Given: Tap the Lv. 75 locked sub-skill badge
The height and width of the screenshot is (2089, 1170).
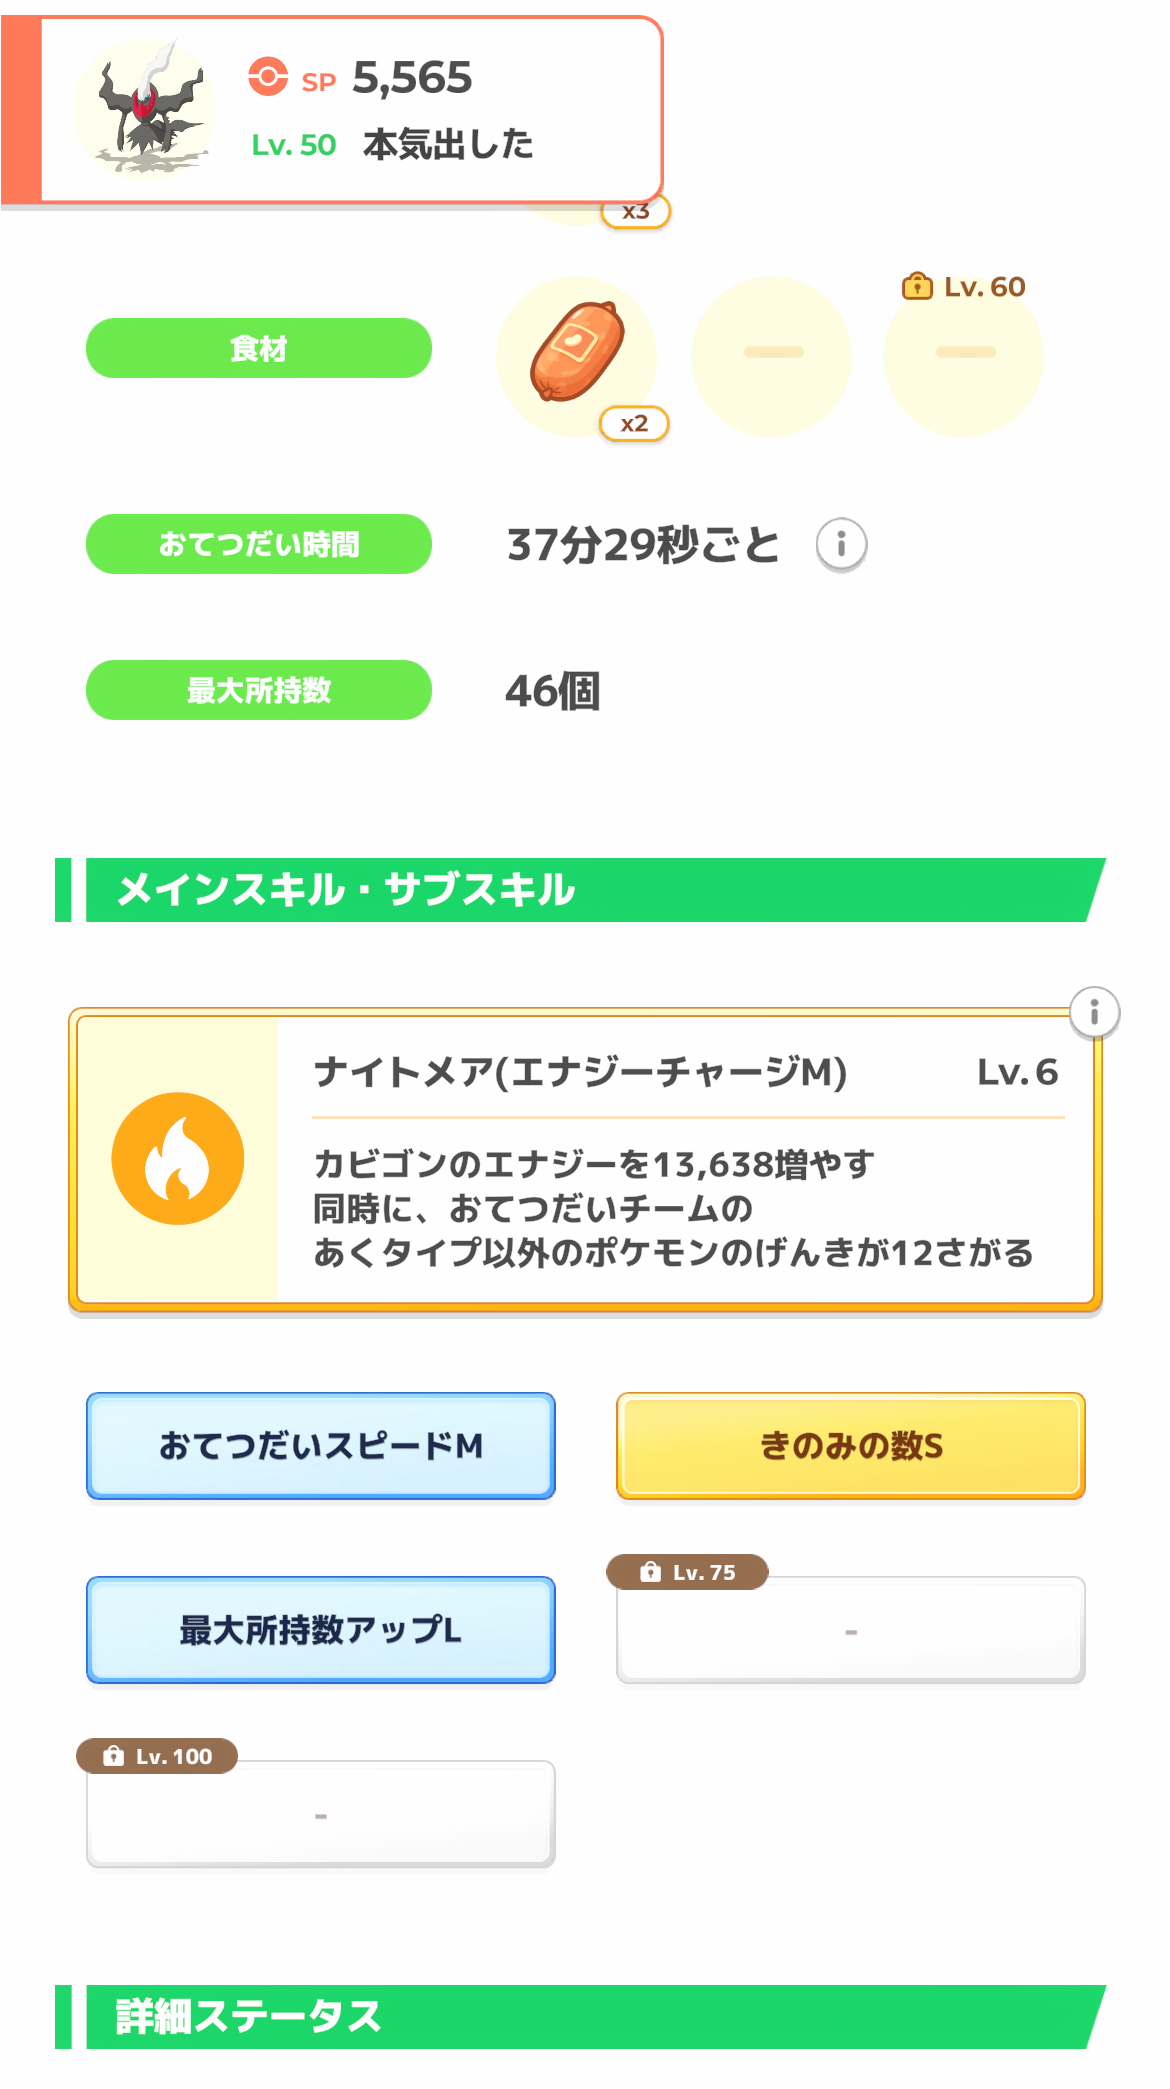Looking at the screenshot, I should (687, 1572).
